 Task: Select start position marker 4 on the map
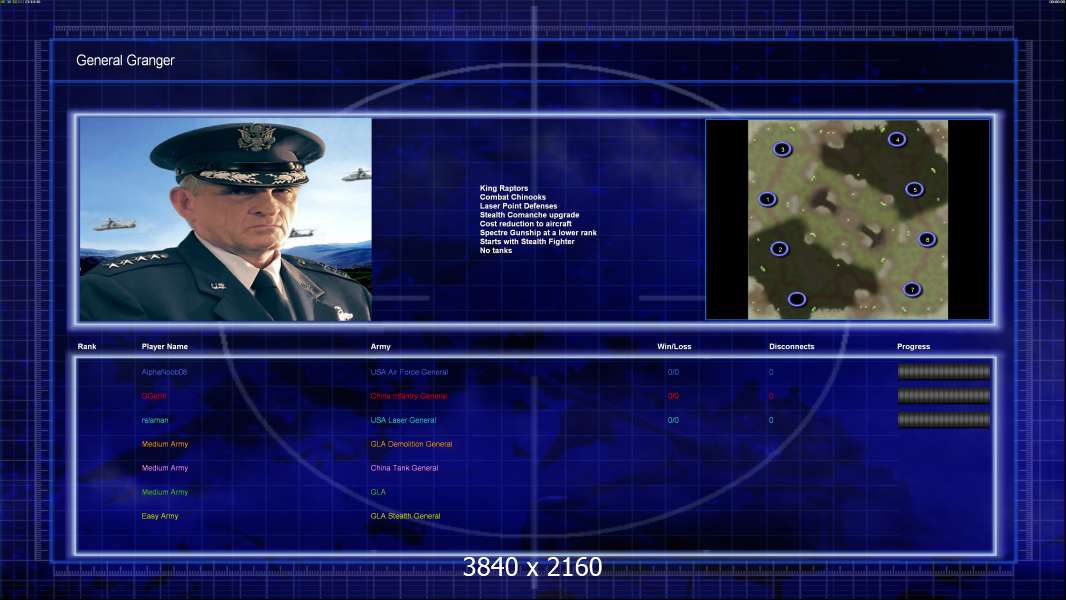897,139
